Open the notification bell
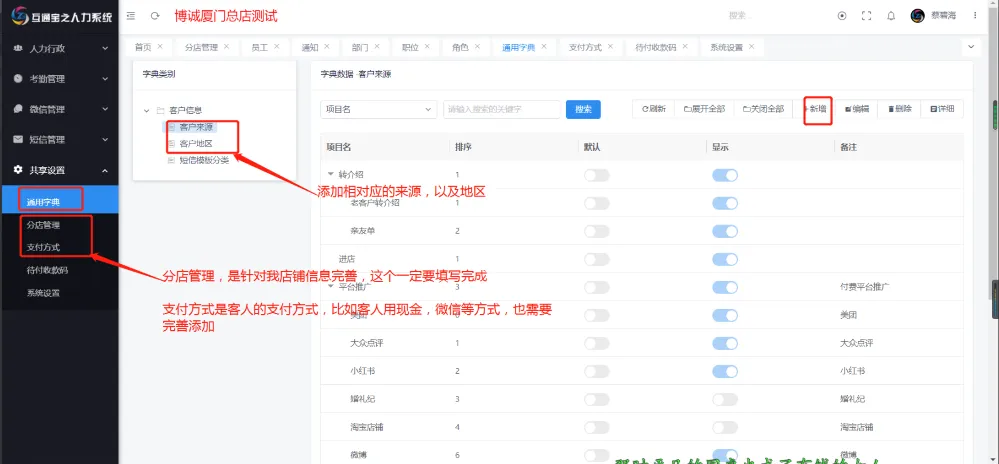 point(890,16)
